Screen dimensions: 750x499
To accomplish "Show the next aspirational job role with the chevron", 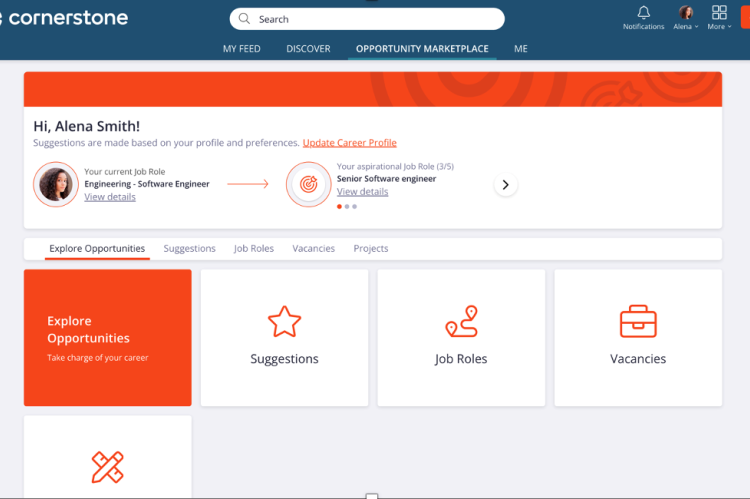I will click(x=506, y=185).
